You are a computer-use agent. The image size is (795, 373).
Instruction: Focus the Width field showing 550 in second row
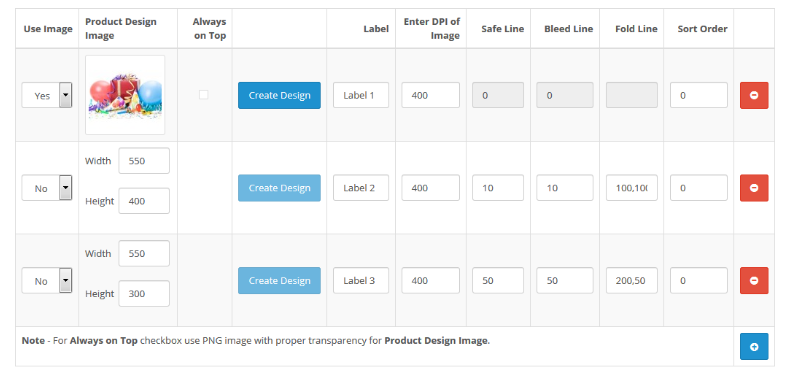click(144, 161)
